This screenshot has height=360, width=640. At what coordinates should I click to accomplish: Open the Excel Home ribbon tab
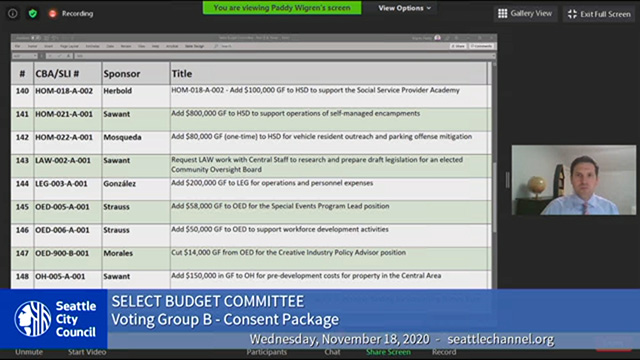pyautogui.click(x=32, y=46)
